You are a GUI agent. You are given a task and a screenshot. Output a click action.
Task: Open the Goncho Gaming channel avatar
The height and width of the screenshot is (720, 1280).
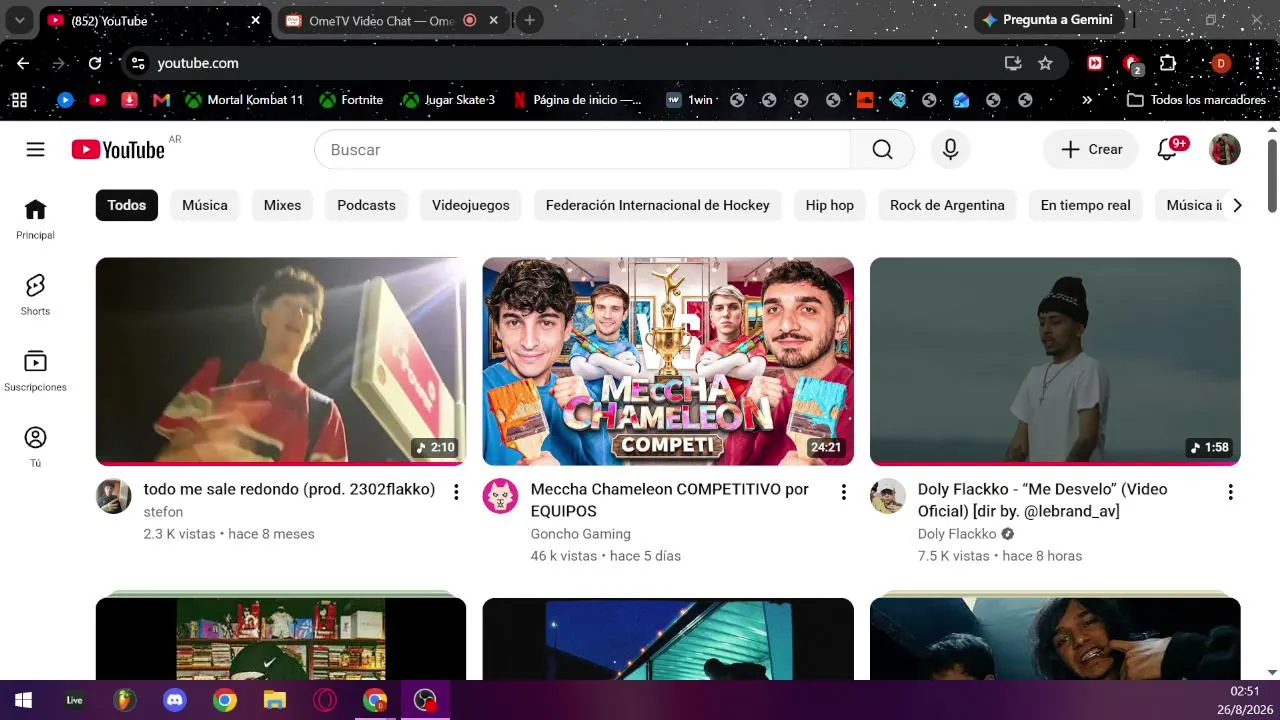pyautogui.click(x=500, y=496)
